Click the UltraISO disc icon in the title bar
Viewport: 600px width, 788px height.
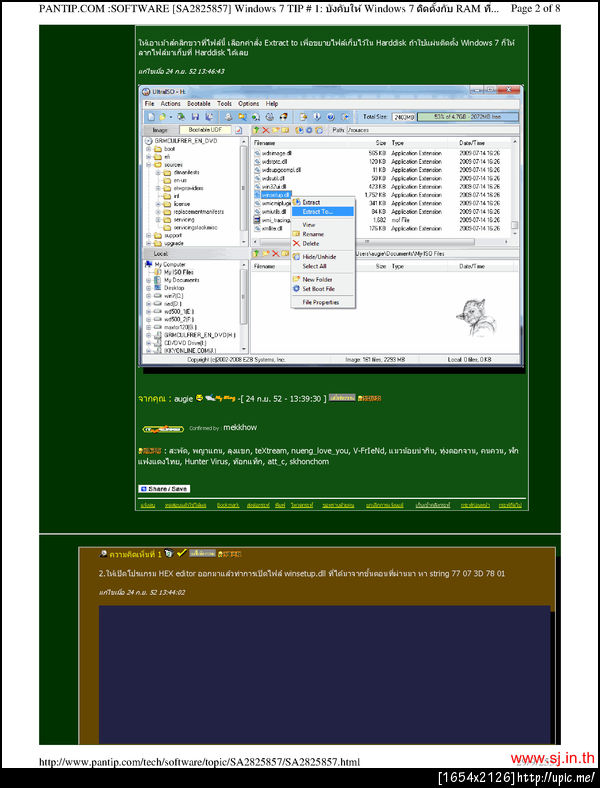146,92
